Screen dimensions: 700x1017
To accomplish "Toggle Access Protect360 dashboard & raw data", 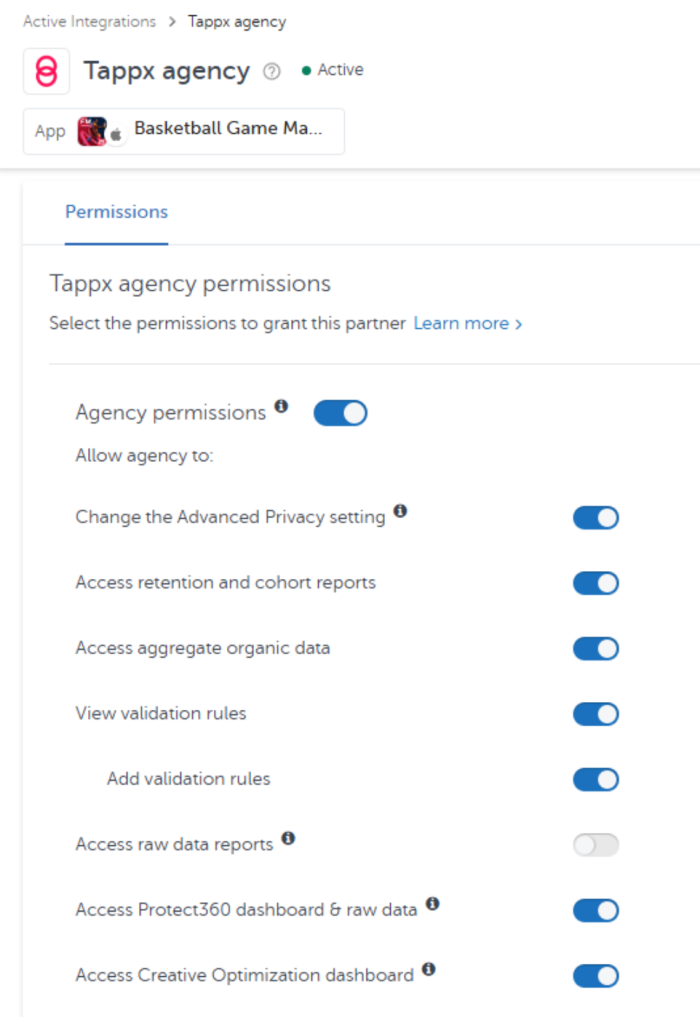I will [596, 911].
